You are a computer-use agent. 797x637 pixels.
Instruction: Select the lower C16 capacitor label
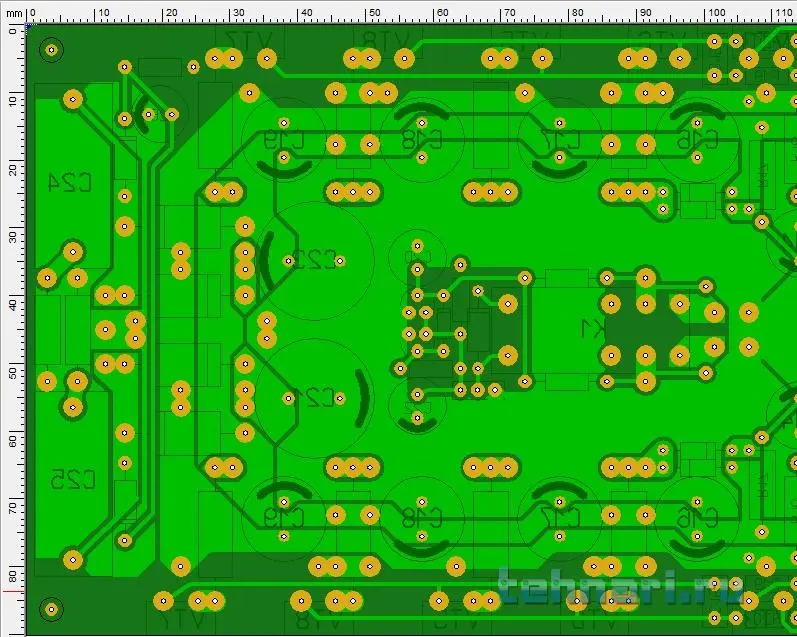coord(697,518)
